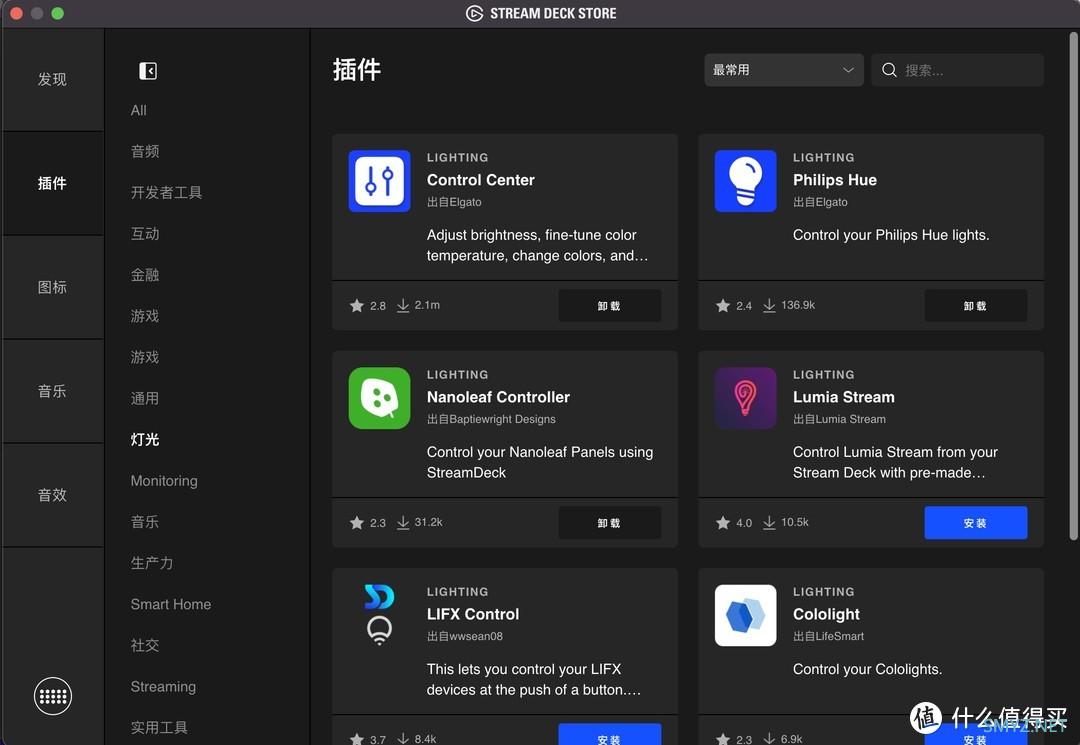Click Control Center 2.1m download icon
1080x745 pixels.
coord(403,306)
